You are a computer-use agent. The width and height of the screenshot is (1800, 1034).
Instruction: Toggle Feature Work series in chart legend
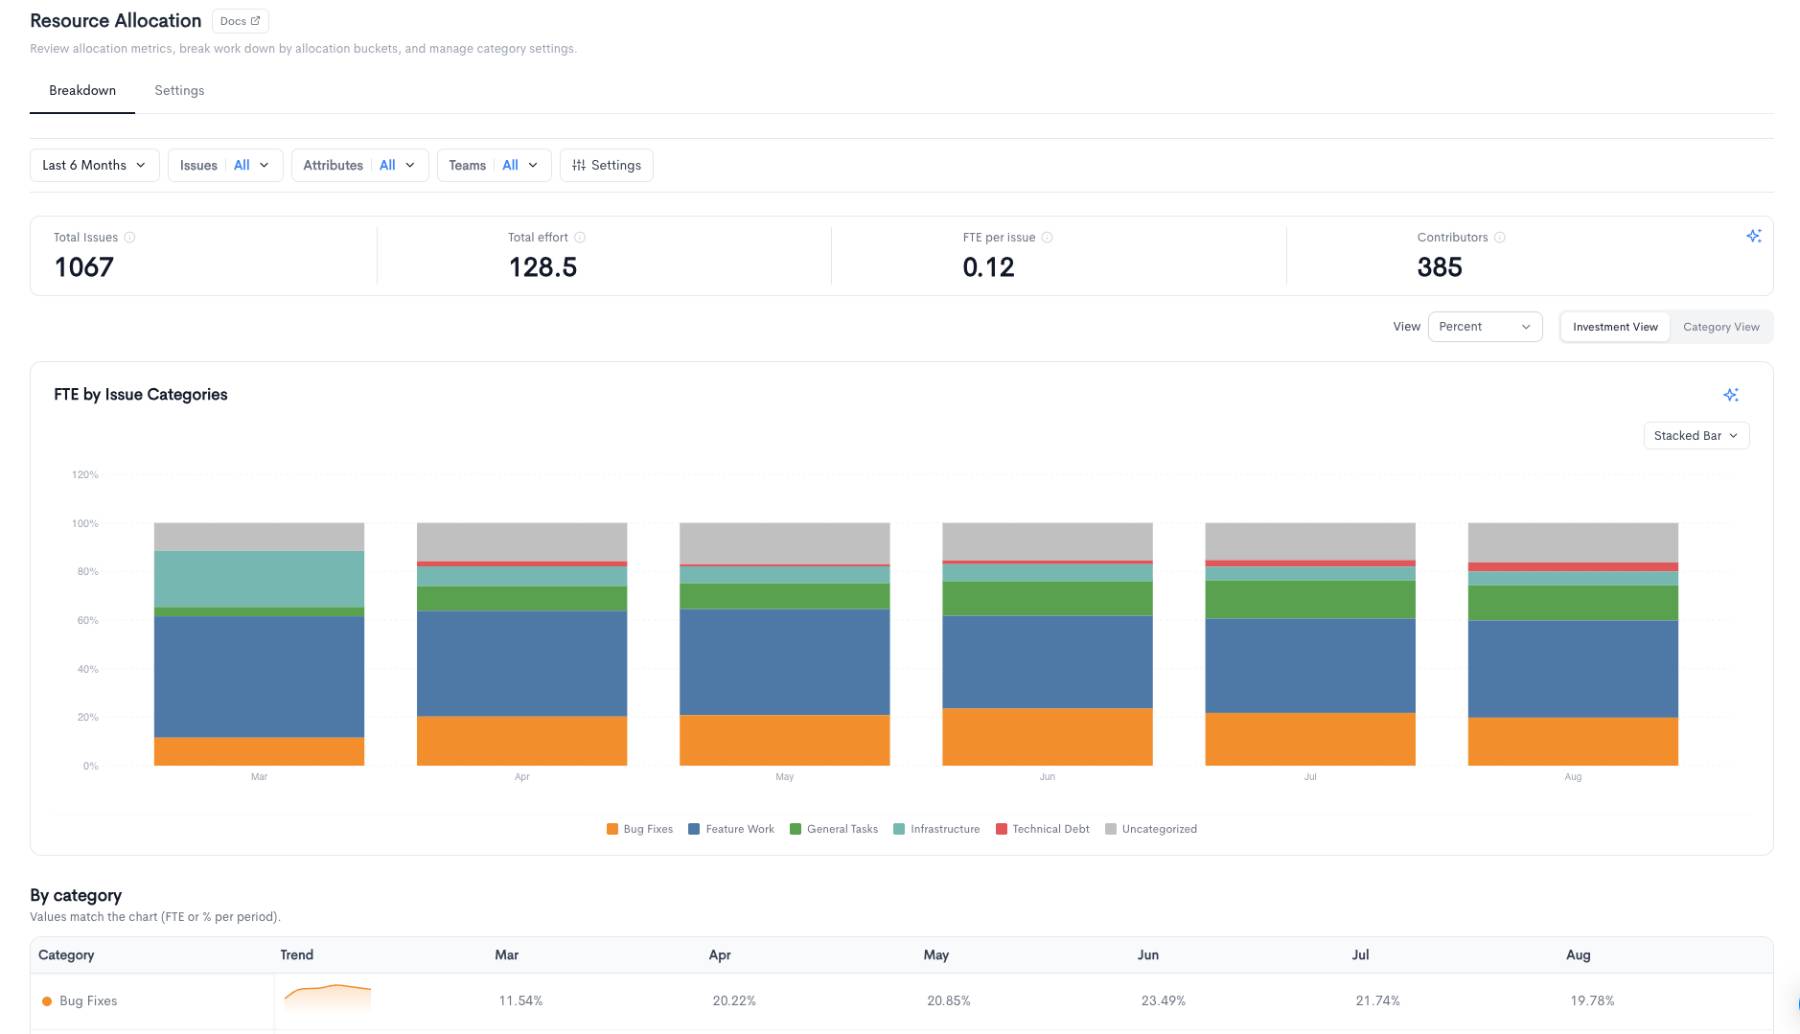coord(731,829)
